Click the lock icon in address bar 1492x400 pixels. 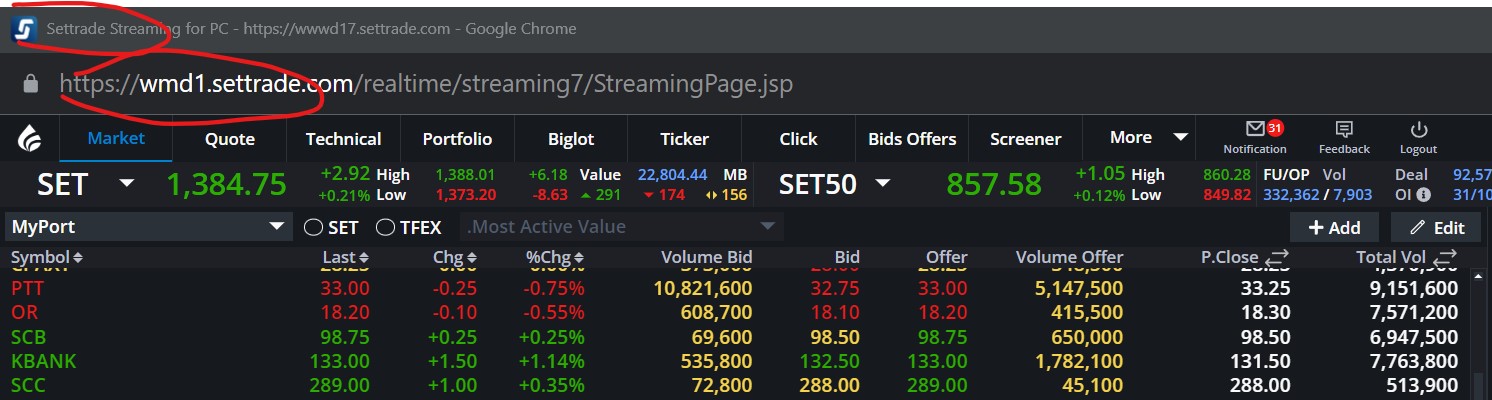(x=31, y=84)
